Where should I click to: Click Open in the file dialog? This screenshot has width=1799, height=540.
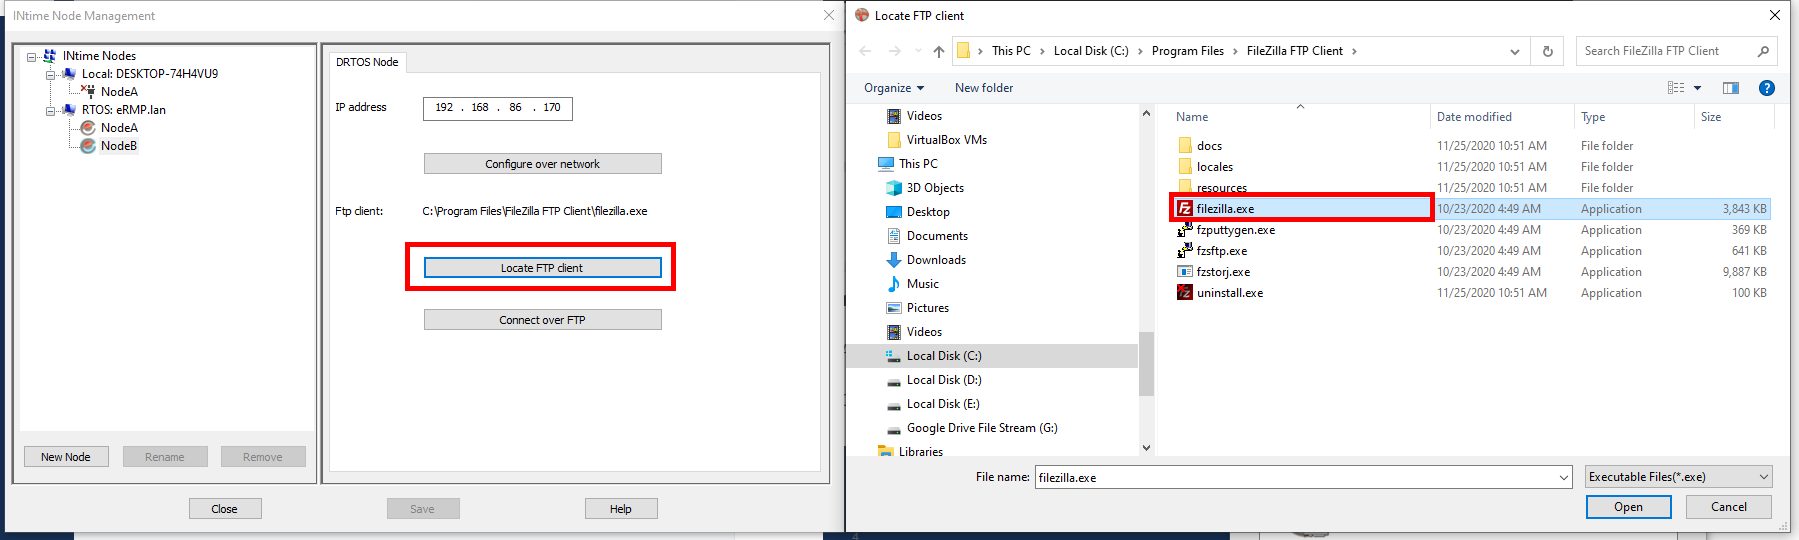[x=1628, y=507]
